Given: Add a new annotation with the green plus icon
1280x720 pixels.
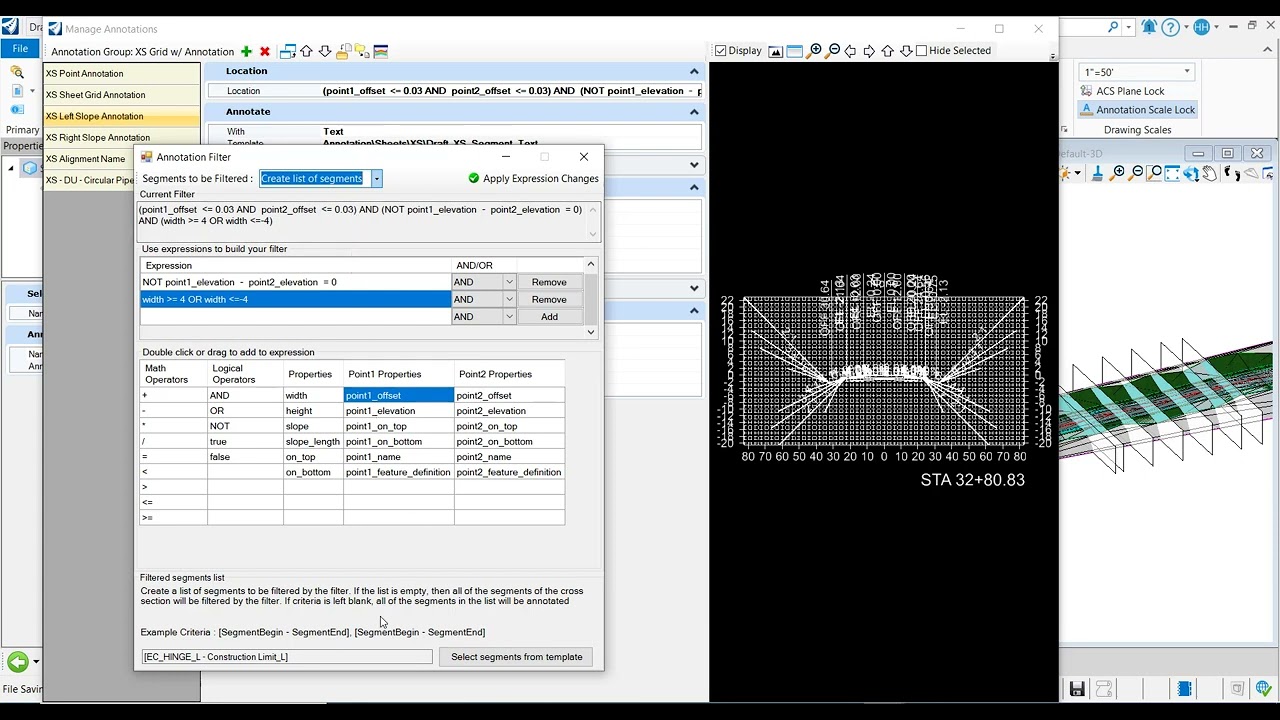Looking at the screenshot, I should 246,51.
